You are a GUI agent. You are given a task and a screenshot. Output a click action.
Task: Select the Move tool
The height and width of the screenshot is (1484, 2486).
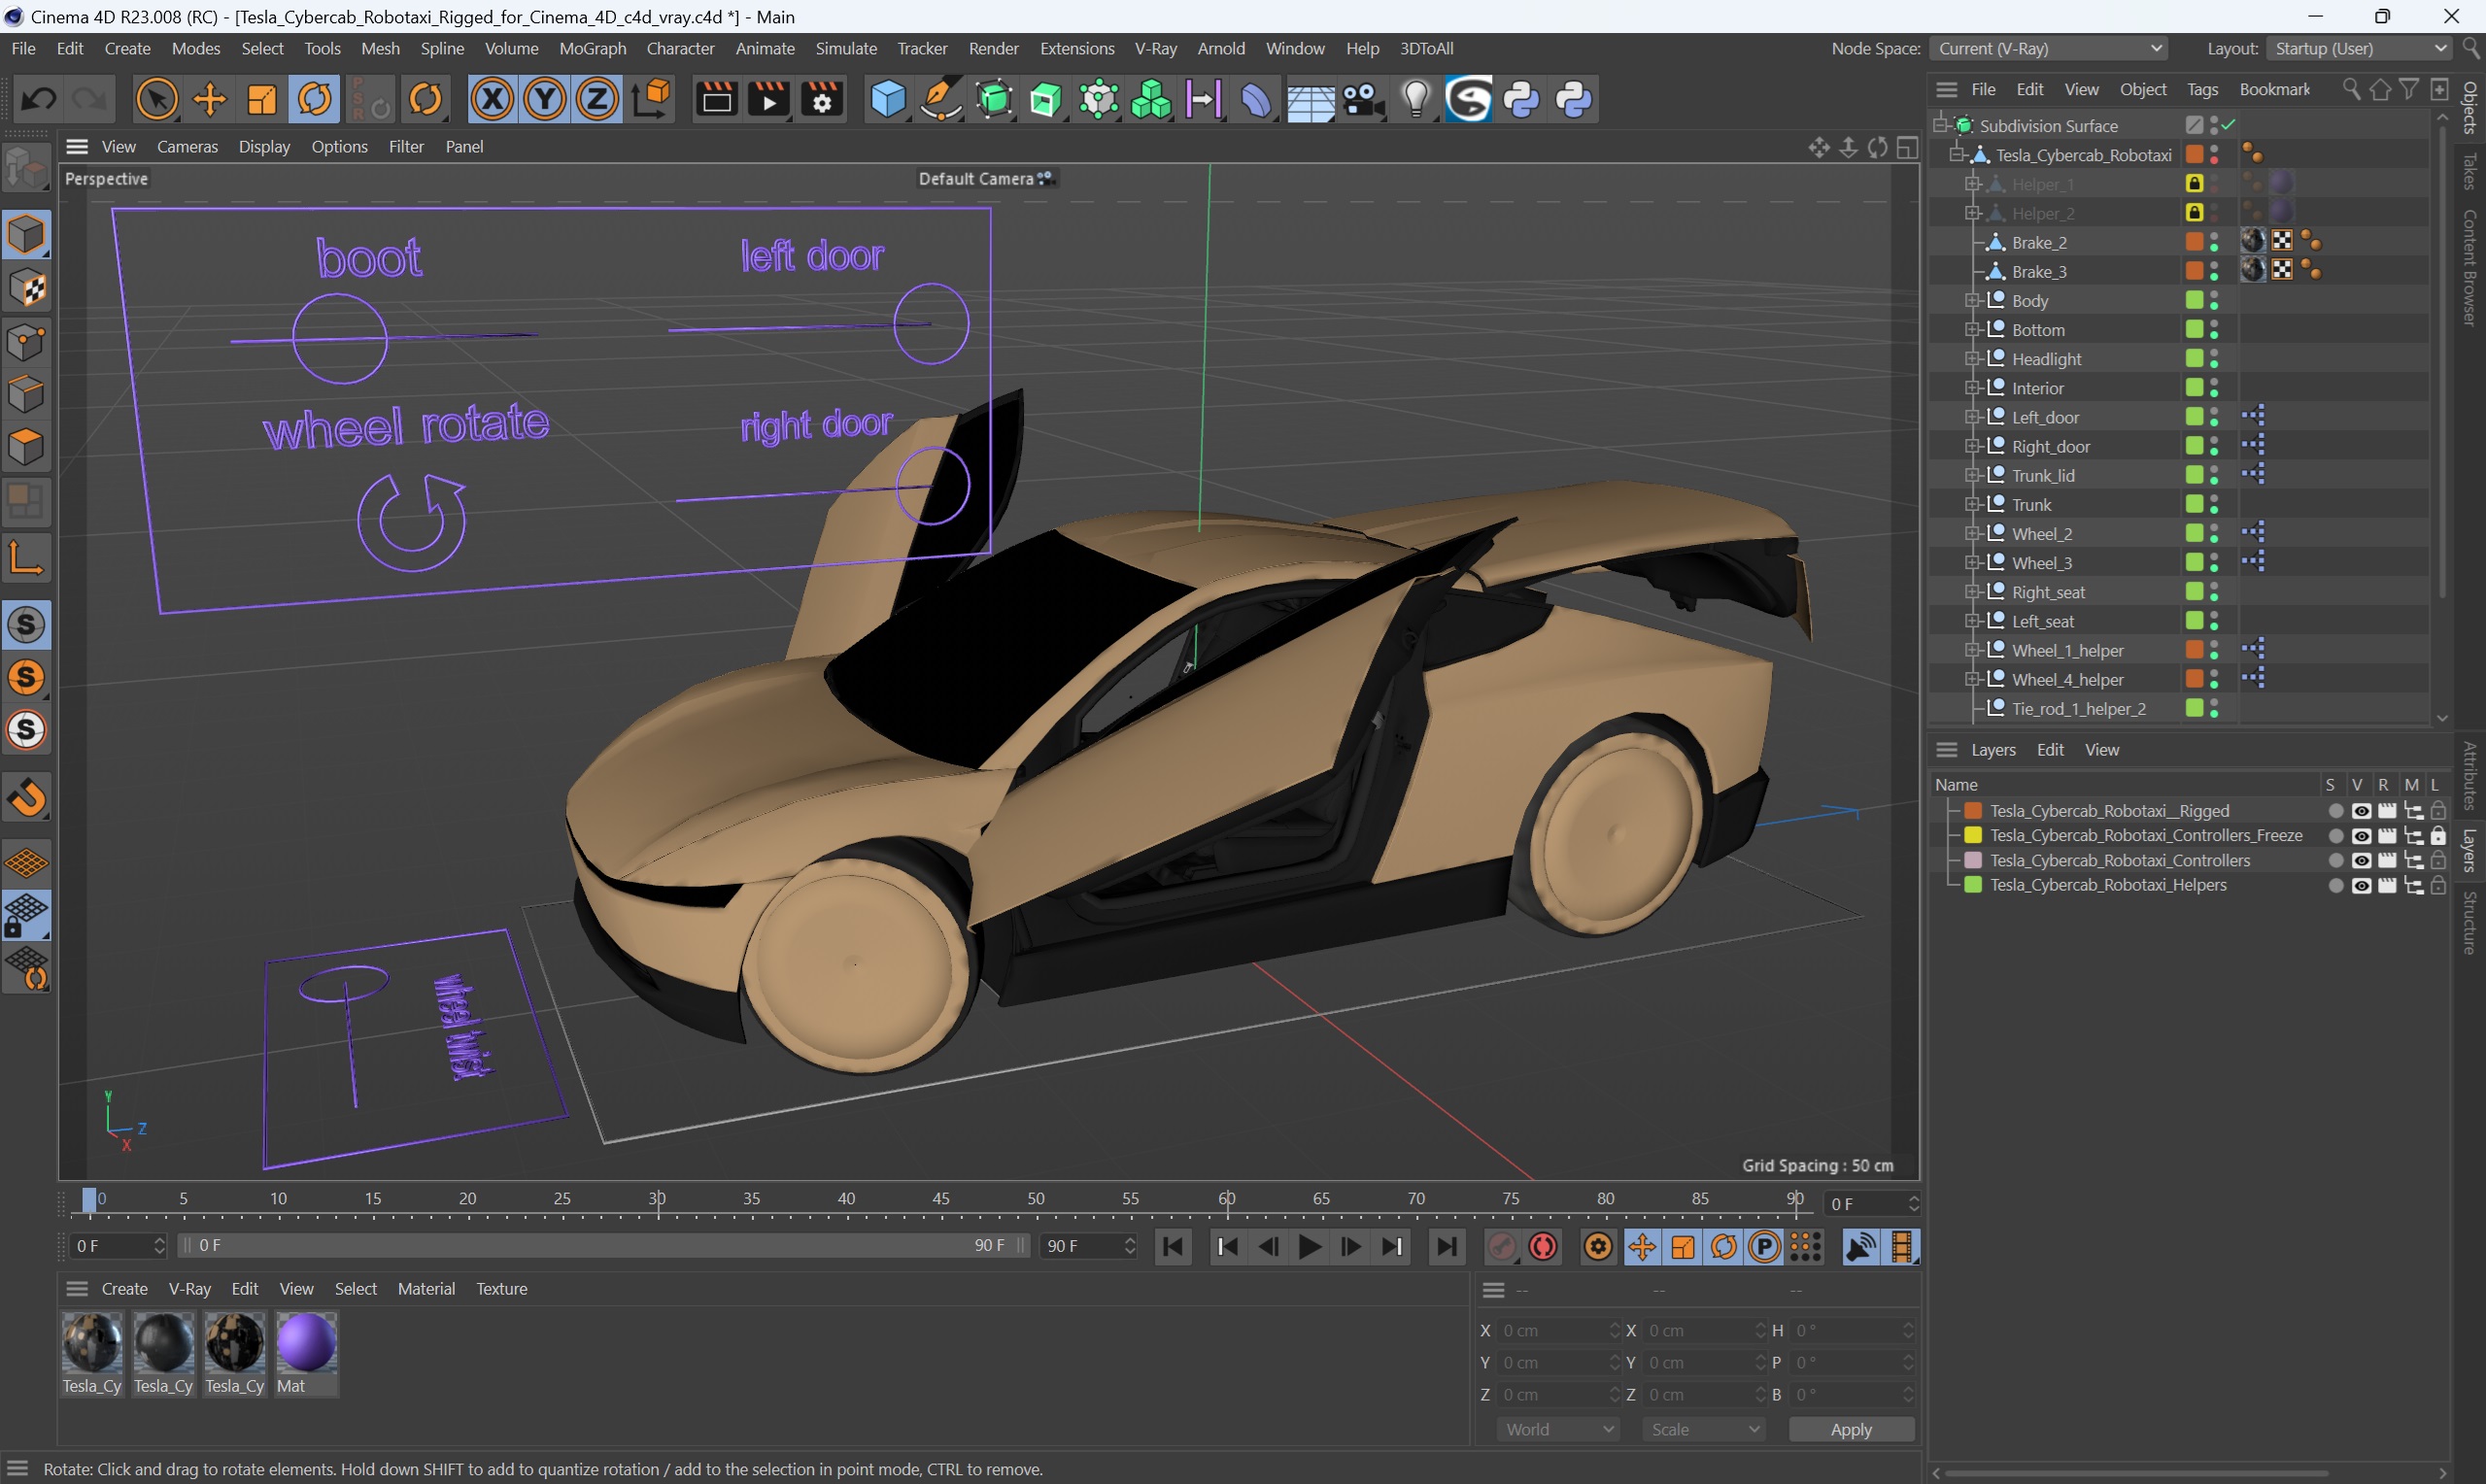[x=210, y=99]
